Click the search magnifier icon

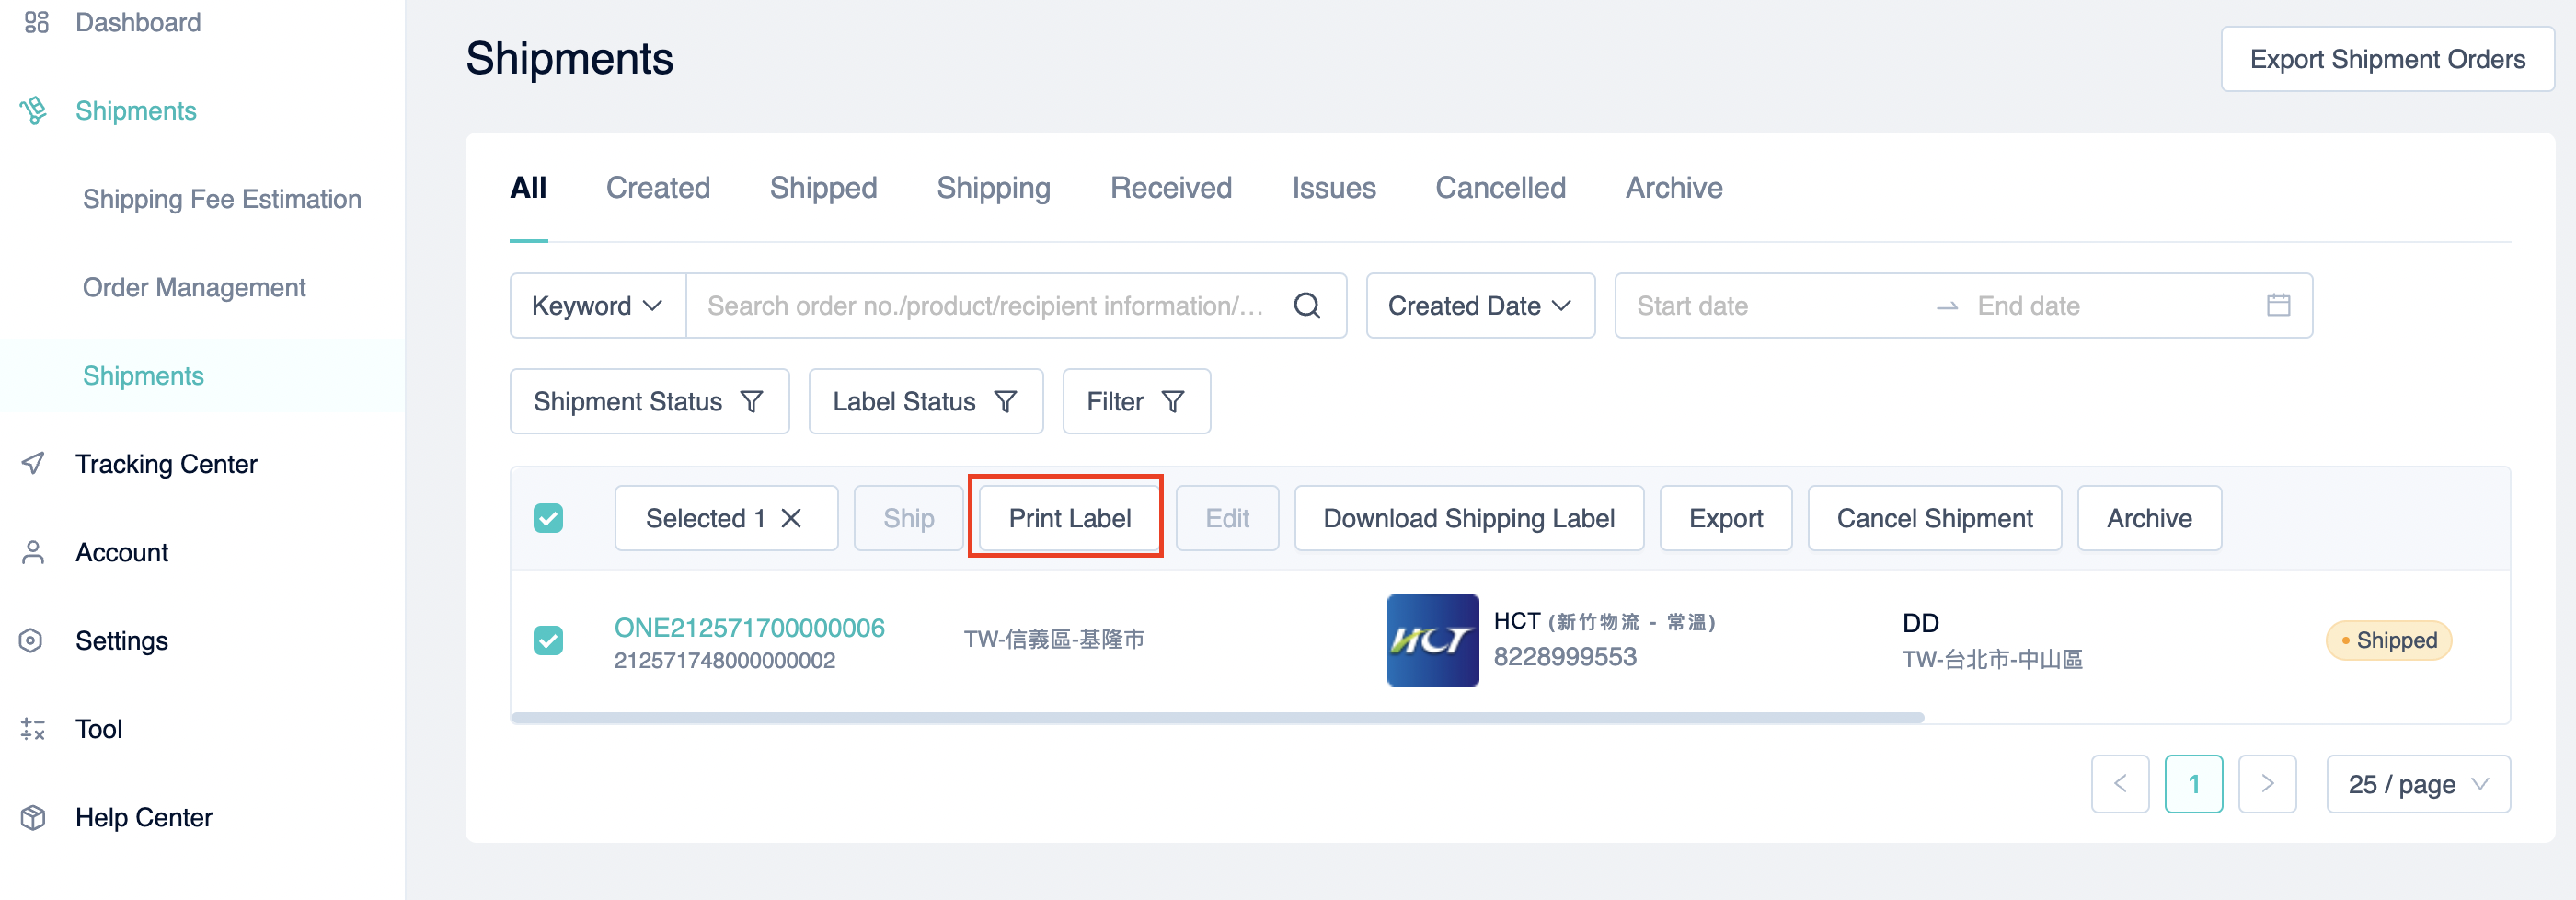1307,306
